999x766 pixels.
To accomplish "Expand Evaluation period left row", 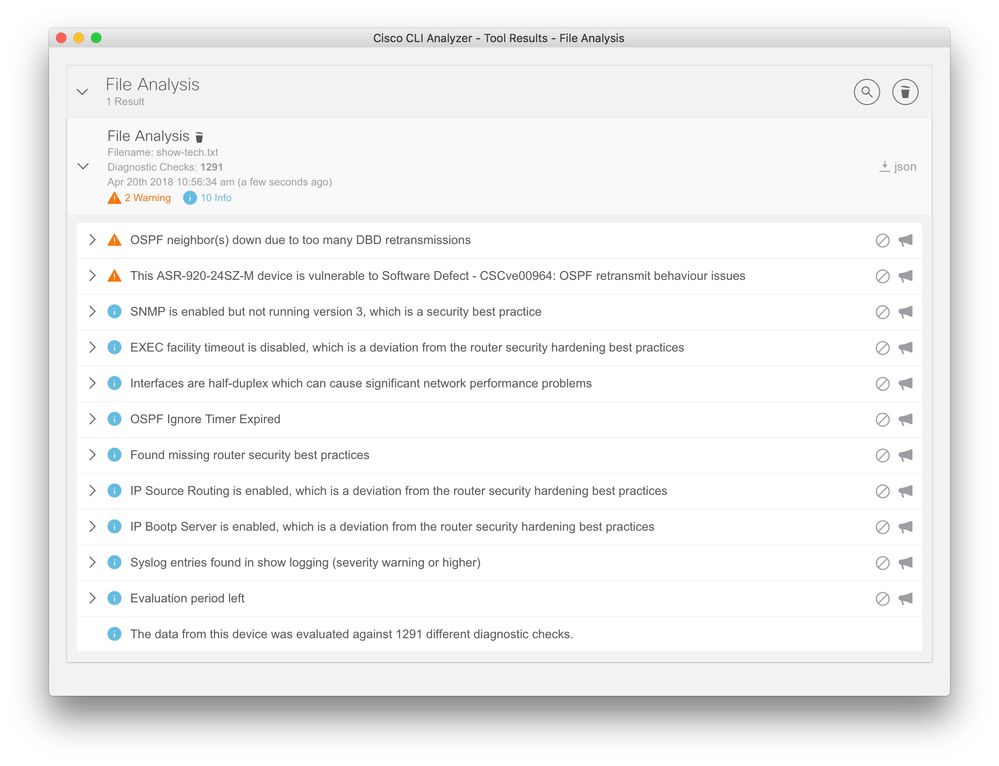I will coord(92,598).
